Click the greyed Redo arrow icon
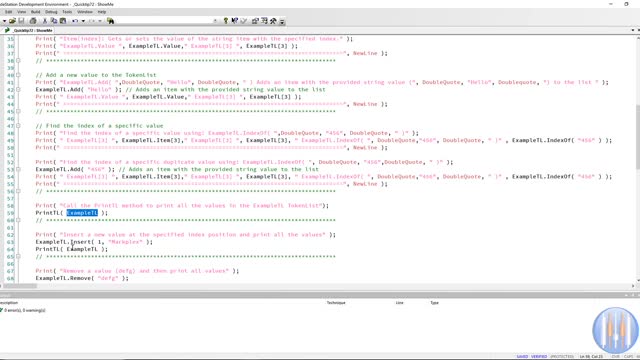 [92, 21]
